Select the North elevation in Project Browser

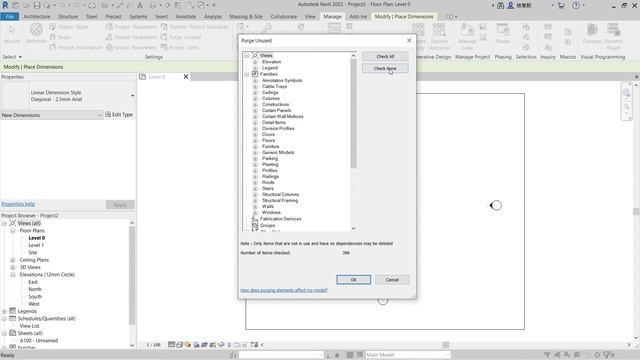pyautogui.click(x=35, y=289)
